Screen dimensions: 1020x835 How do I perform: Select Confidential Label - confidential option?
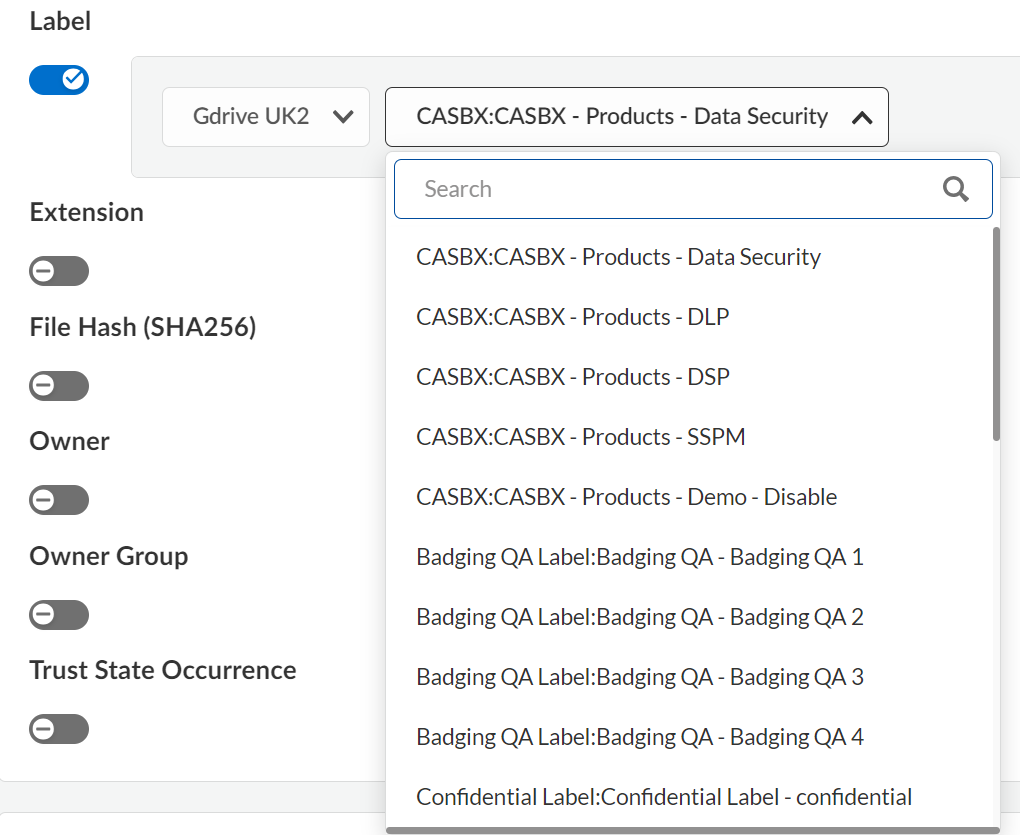point(663,797)
